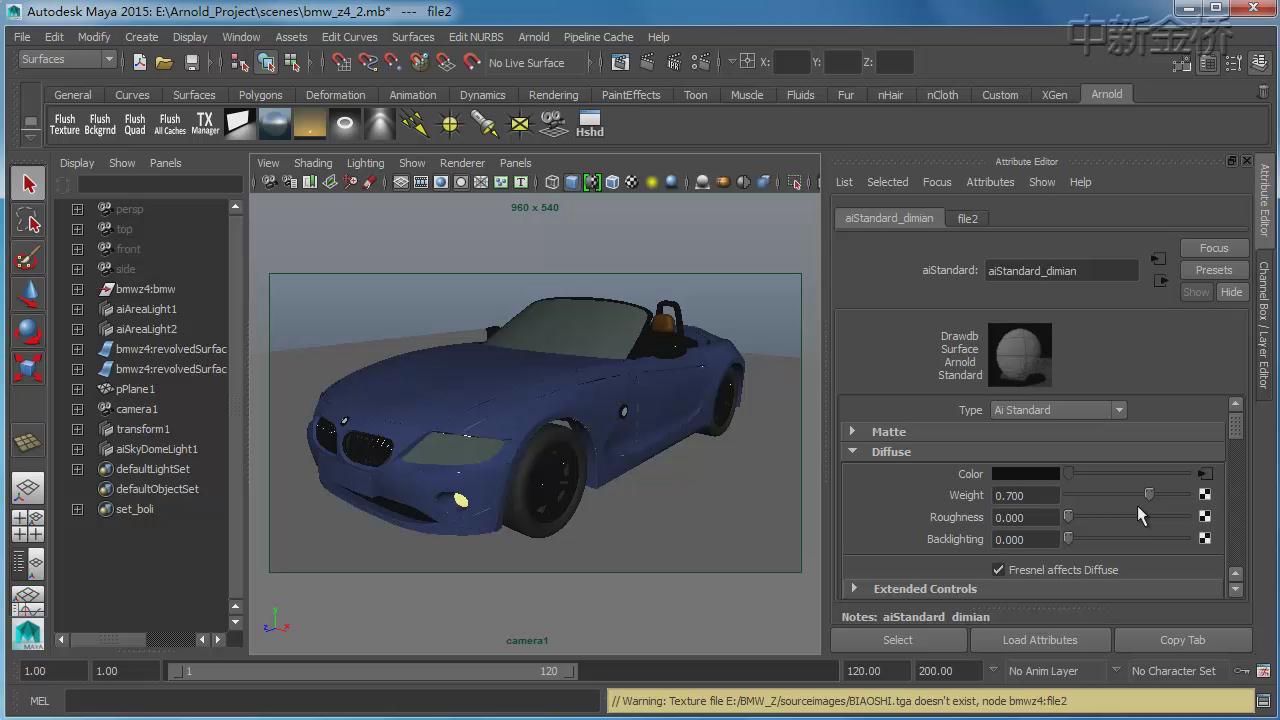This screenshot has height=720, width=1280.
Task: Click the Load Attributes button
Action: tap(1040, 640)
